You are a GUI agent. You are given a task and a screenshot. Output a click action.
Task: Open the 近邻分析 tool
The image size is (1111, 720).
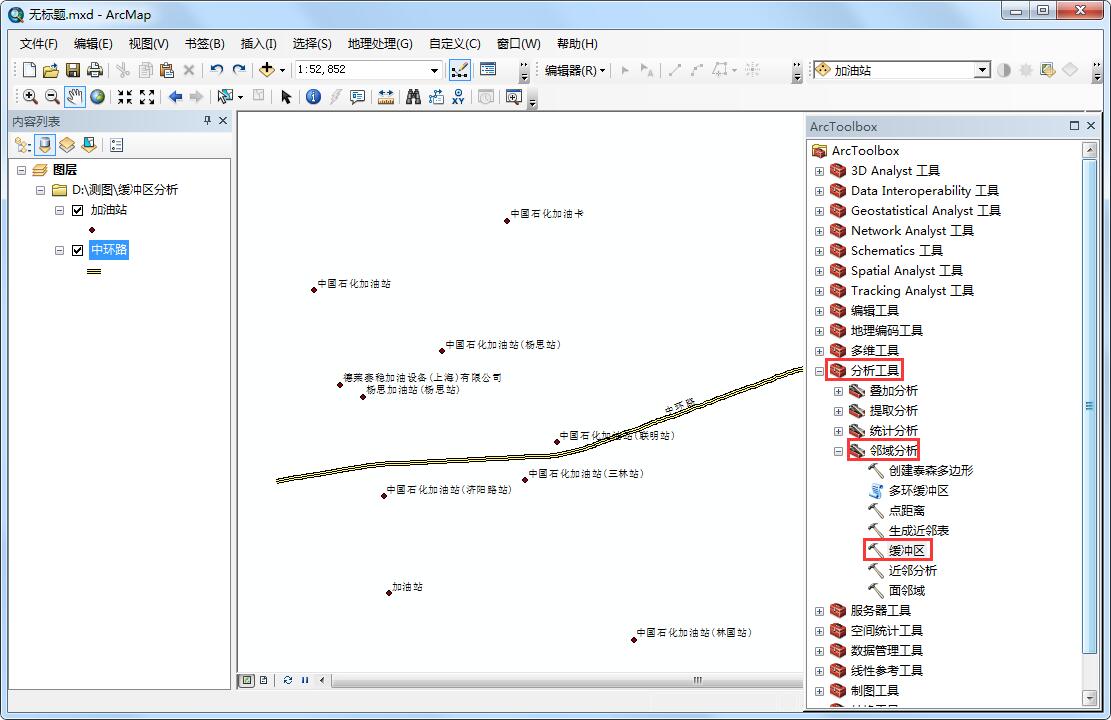(x=903, y=570)
